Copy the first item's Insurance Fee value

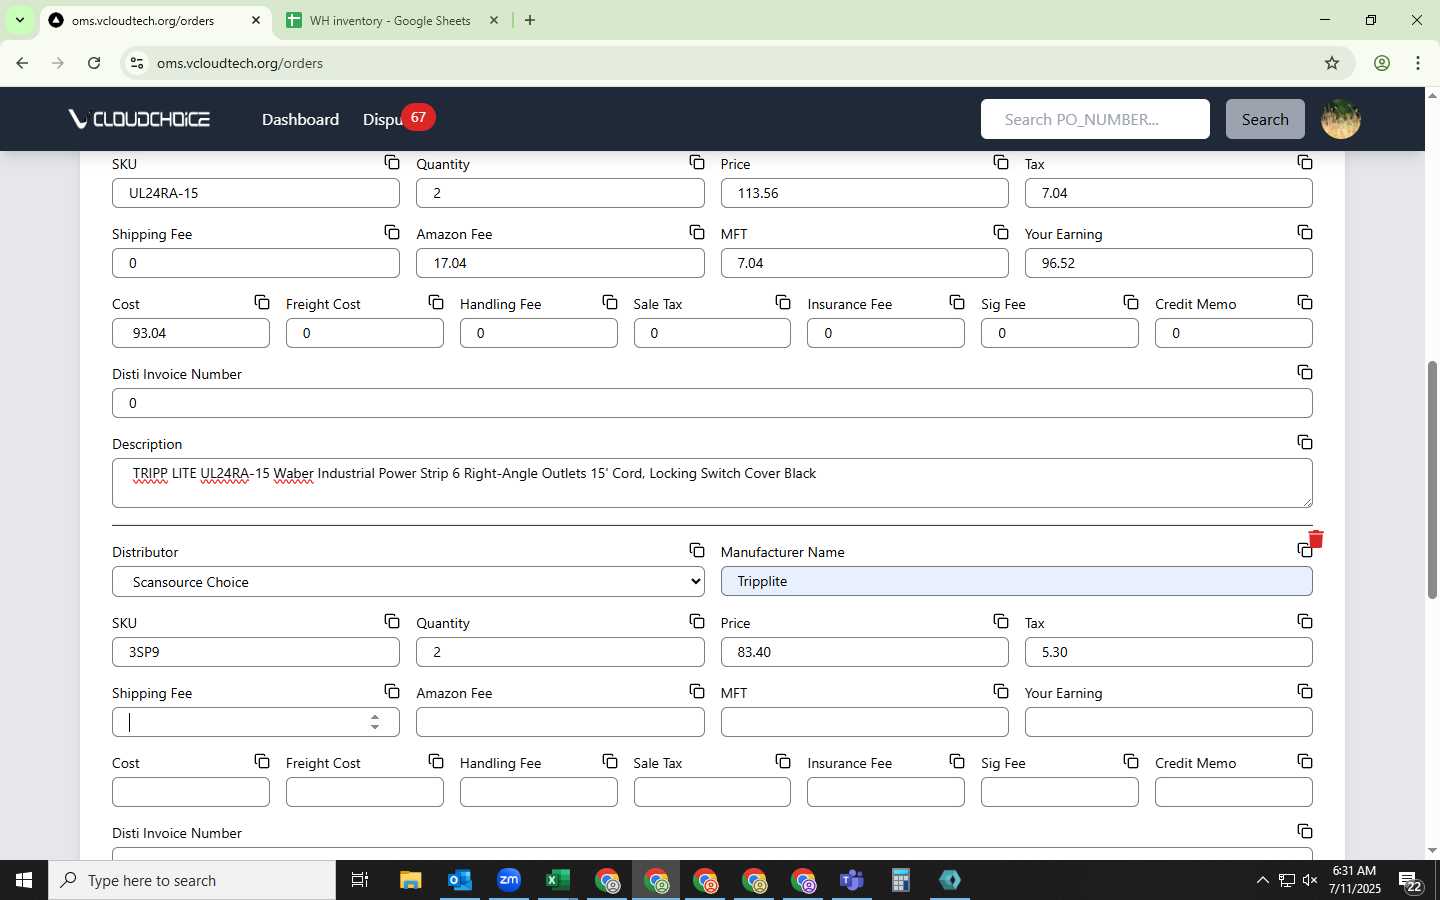coord(957,302)
